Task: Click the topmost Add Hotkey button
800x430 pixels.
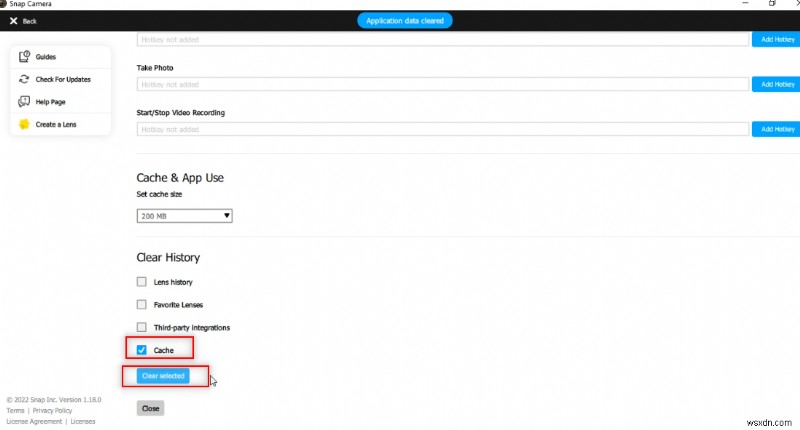Action: pos(776,39)
